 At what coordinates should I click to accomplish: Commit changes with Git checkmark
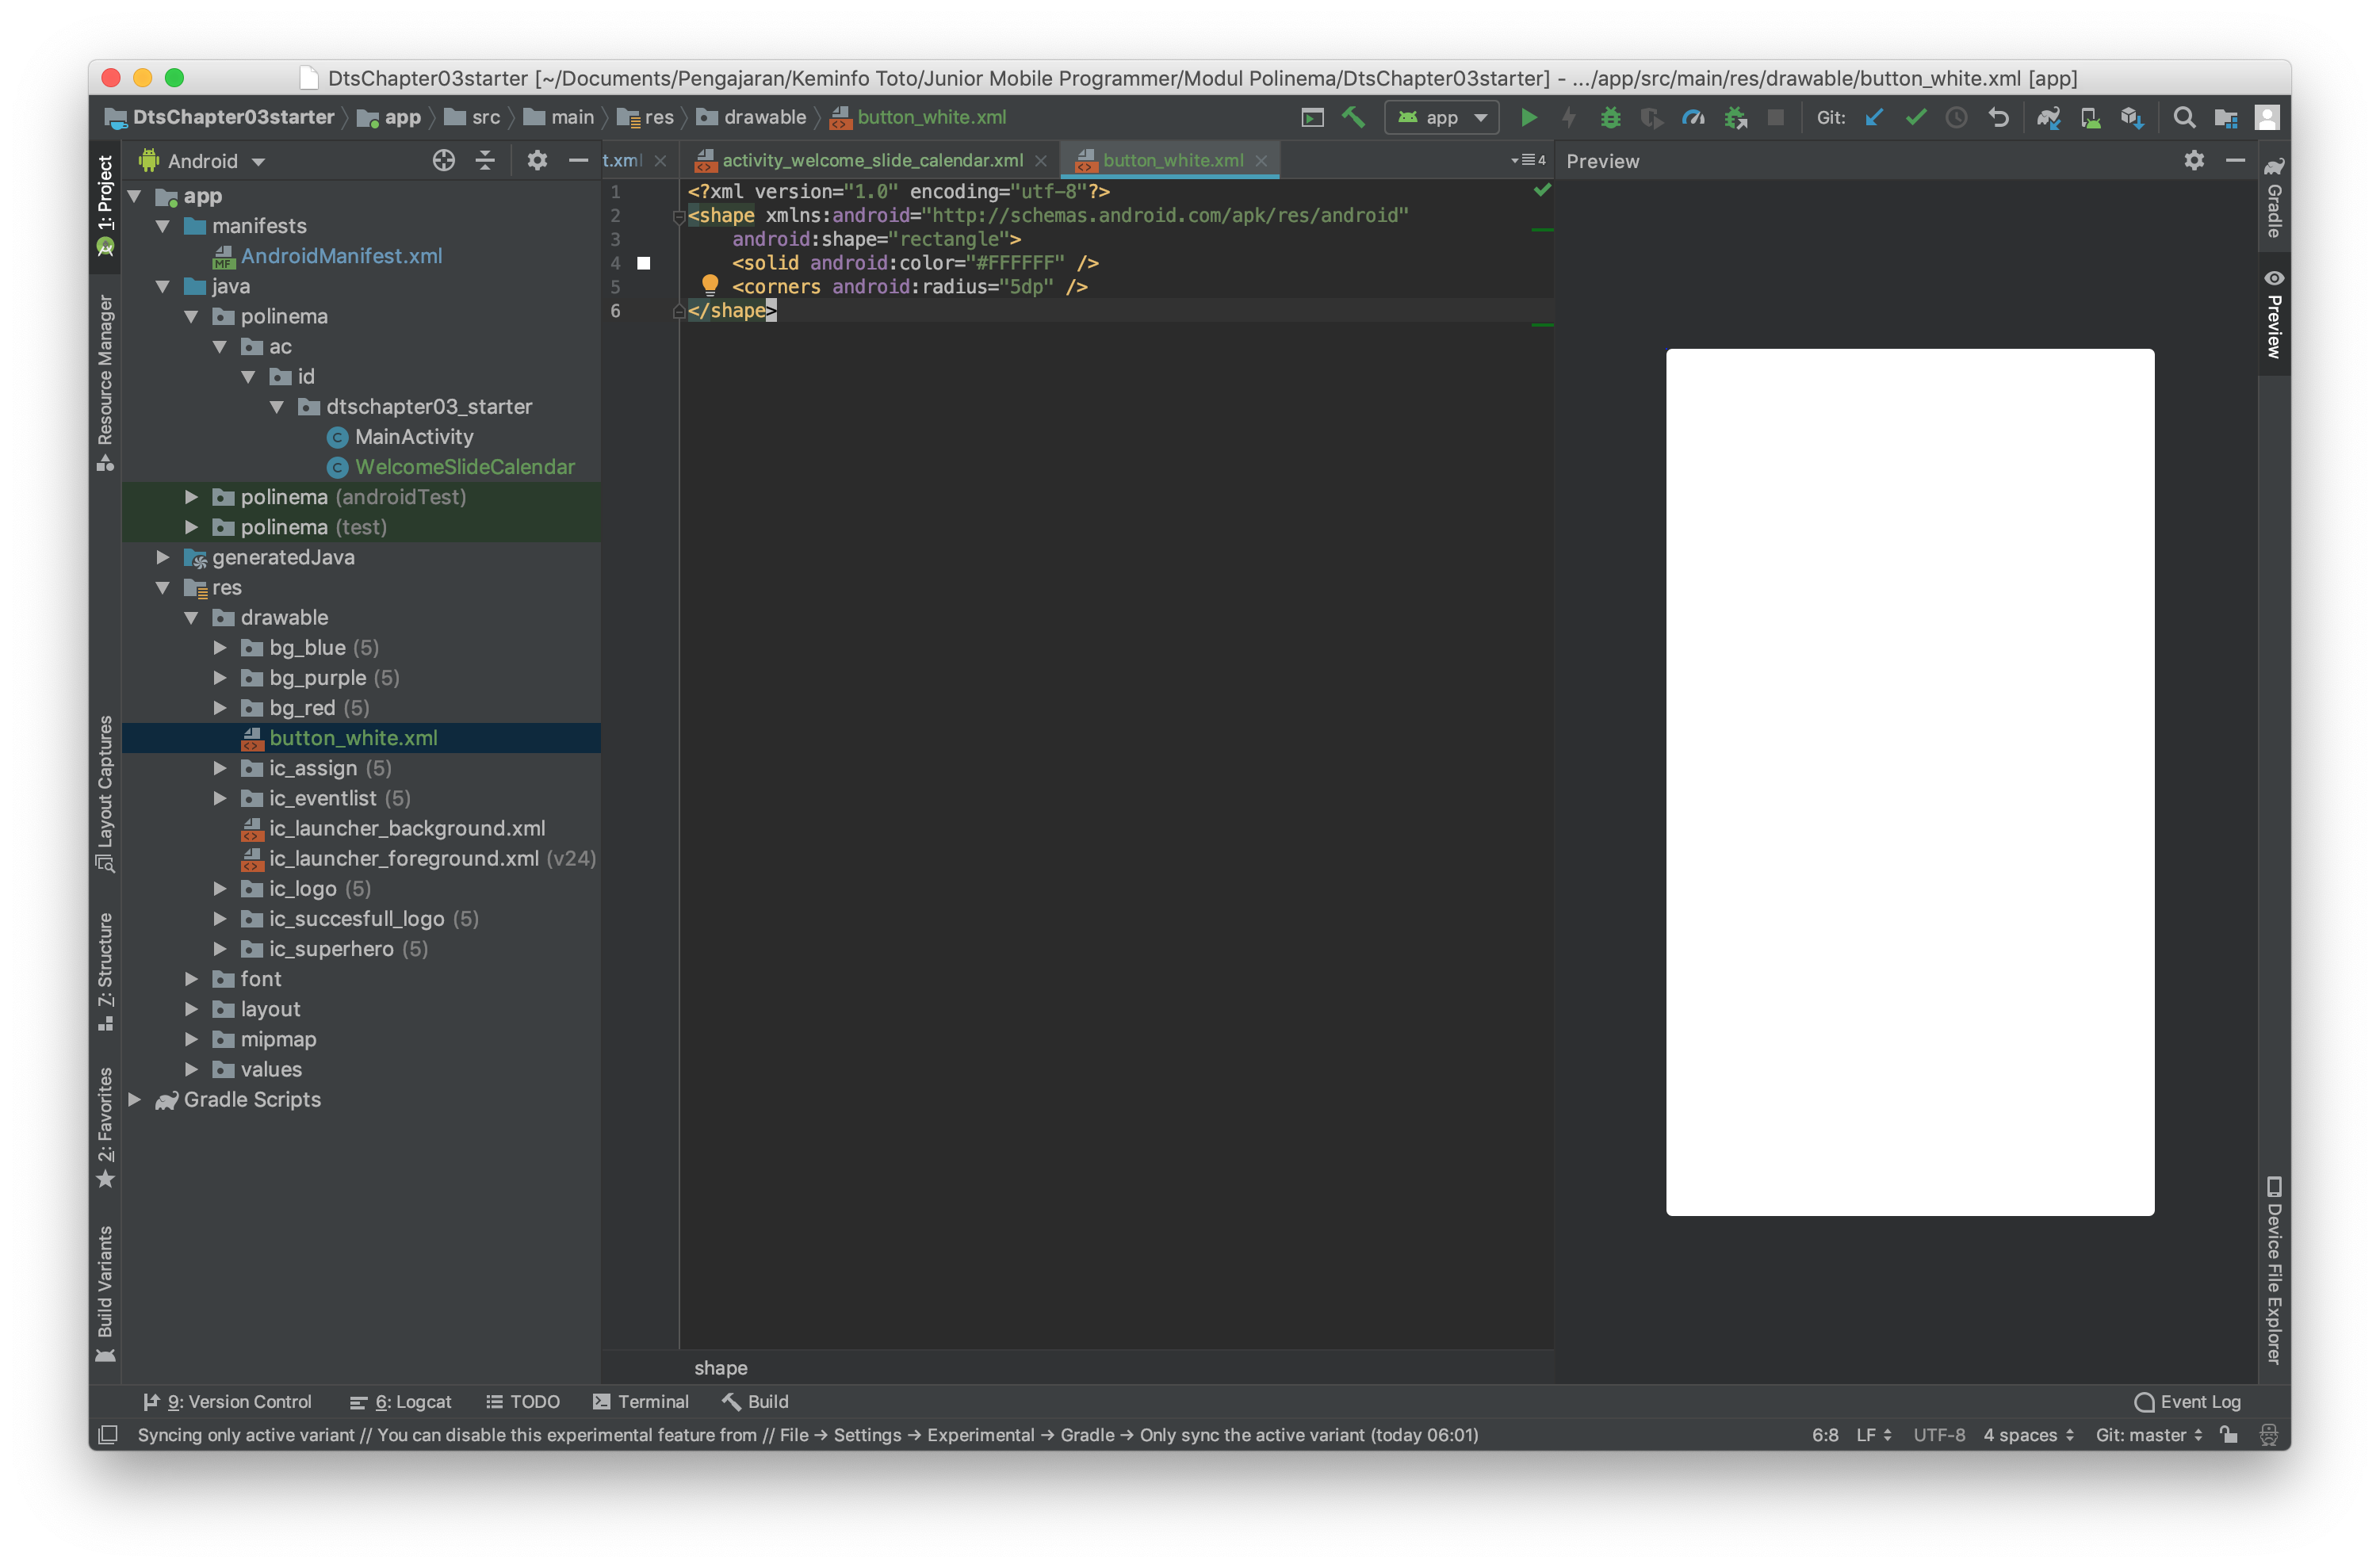(1915, 118)
